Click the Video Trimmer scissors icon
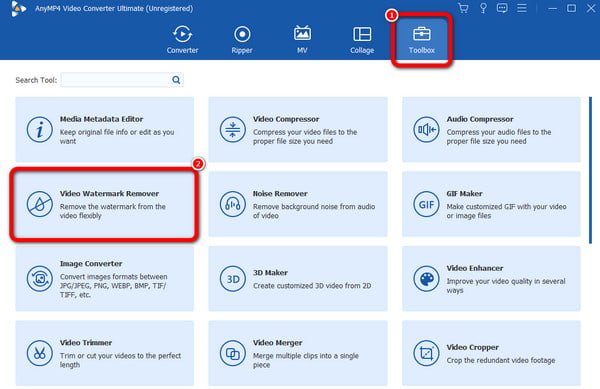600x389 pixels. pos(39,353)
